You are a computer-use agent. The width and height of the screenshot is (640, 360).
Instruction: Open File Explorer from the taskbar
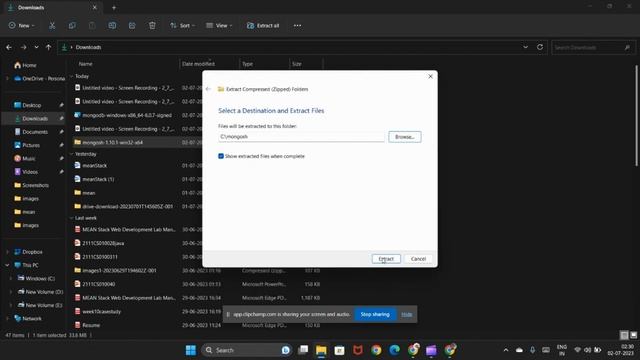tap(321, 350)
